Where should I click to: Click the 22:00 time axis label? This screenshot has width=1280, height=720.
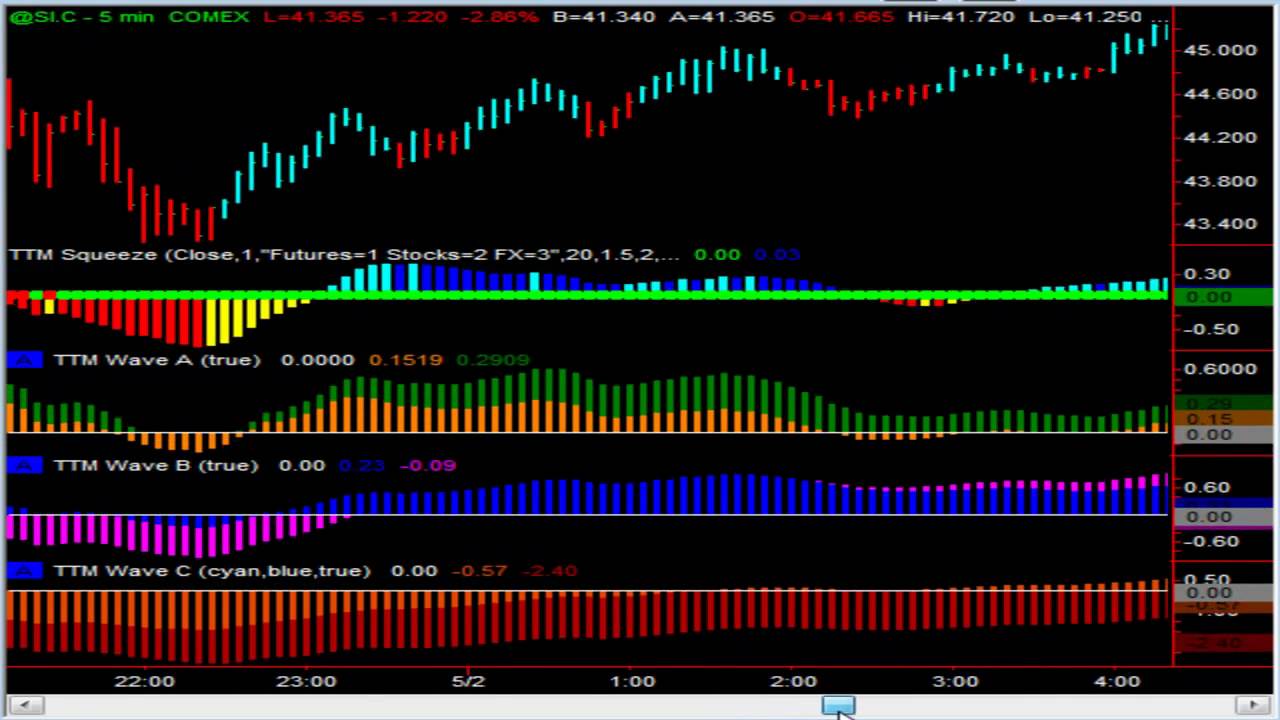[x=144, y=681]
